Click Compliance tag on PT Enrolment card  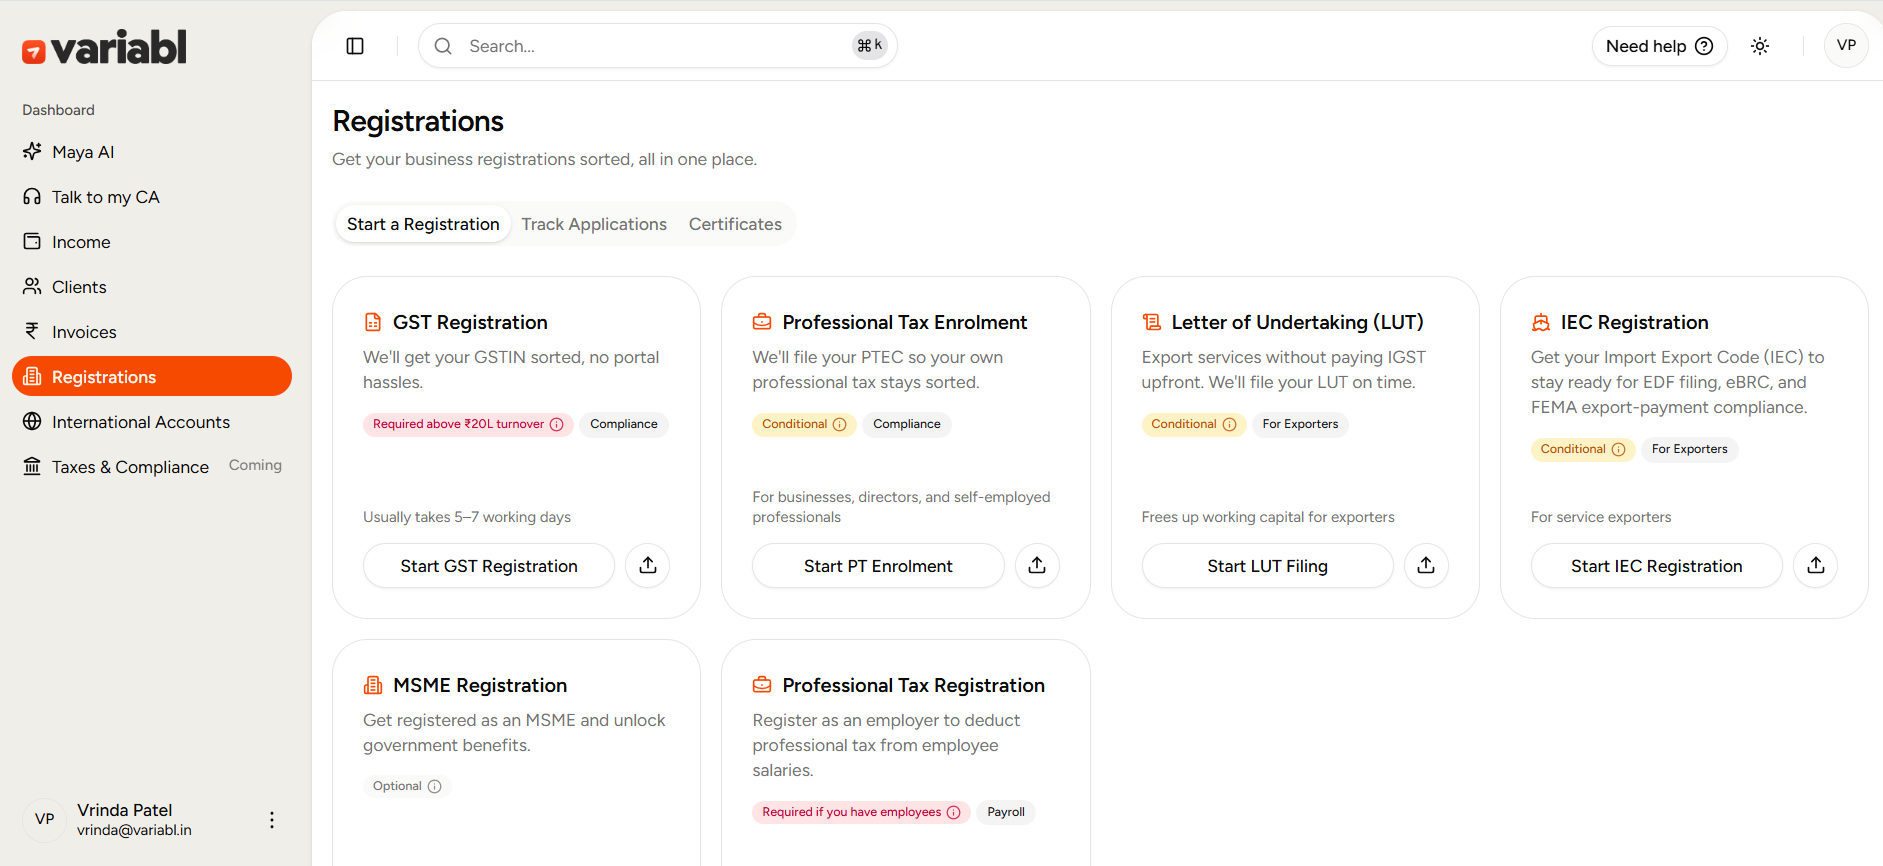click(907, 424)
